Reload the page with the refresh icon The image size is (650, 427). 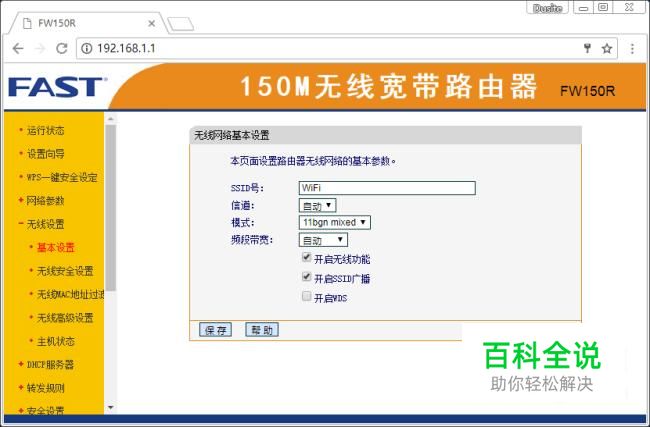click(x=62, y=49)
